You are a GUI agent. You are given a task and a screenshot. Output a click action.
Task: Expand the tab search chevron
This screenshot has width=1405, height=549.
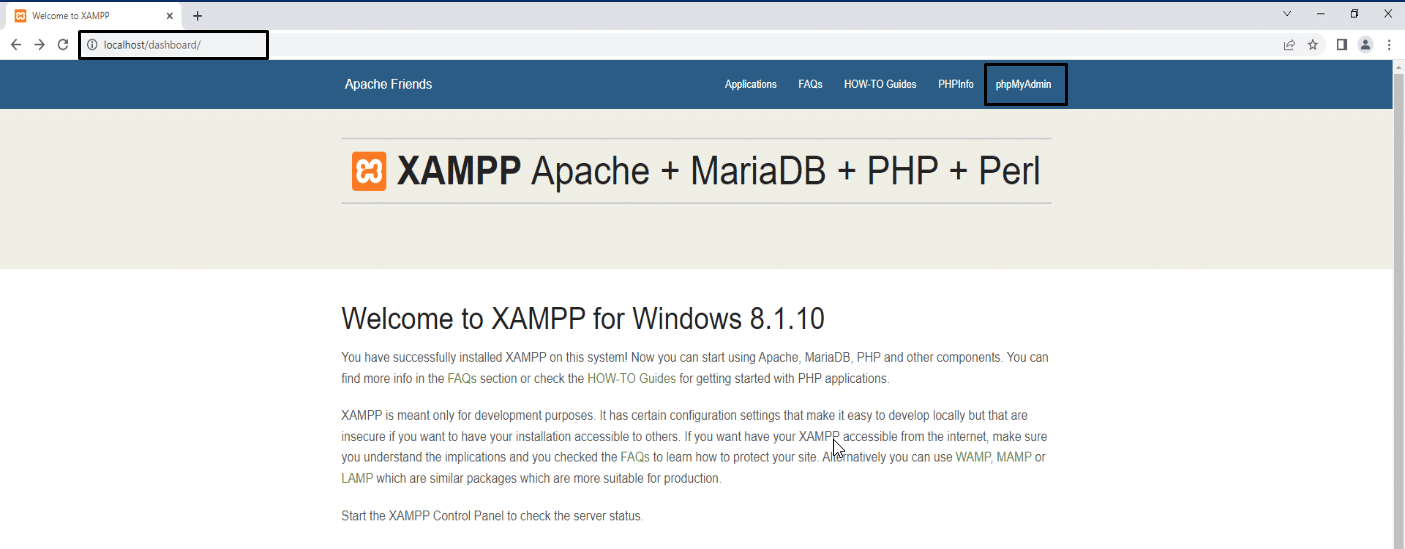[x=1287, y=14]
